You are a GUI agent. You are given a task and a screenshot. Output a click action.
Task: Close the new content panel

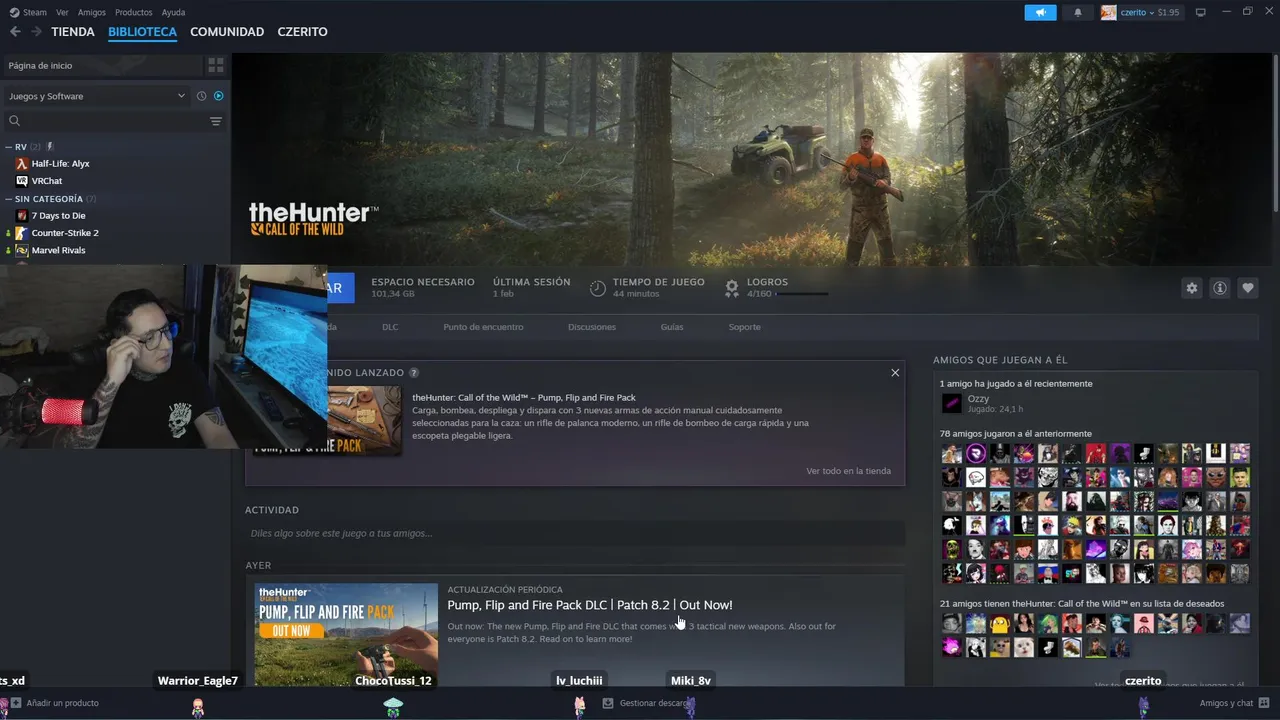(895, 372)
